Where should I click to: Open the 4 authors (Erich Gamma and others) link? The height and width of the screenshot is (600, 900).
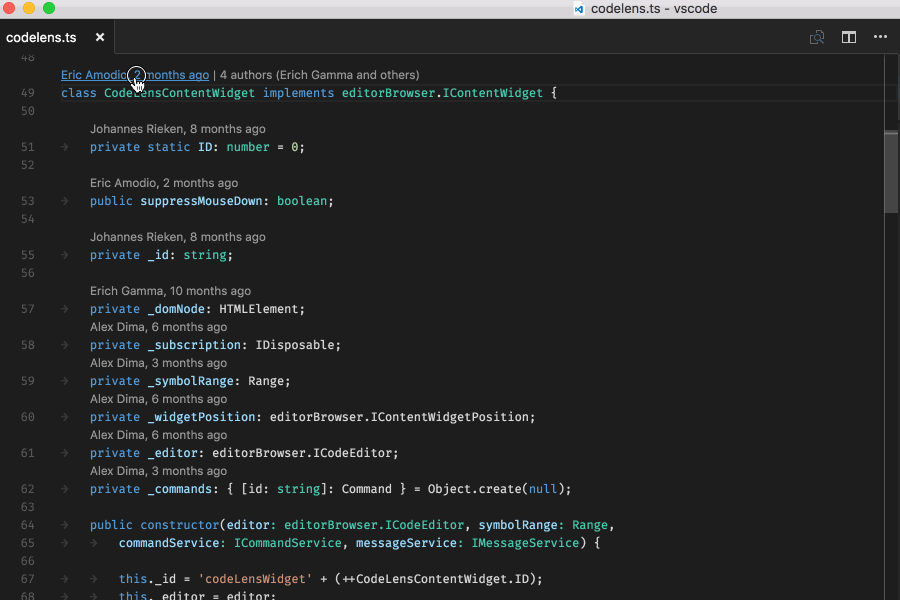coord(322,74)
